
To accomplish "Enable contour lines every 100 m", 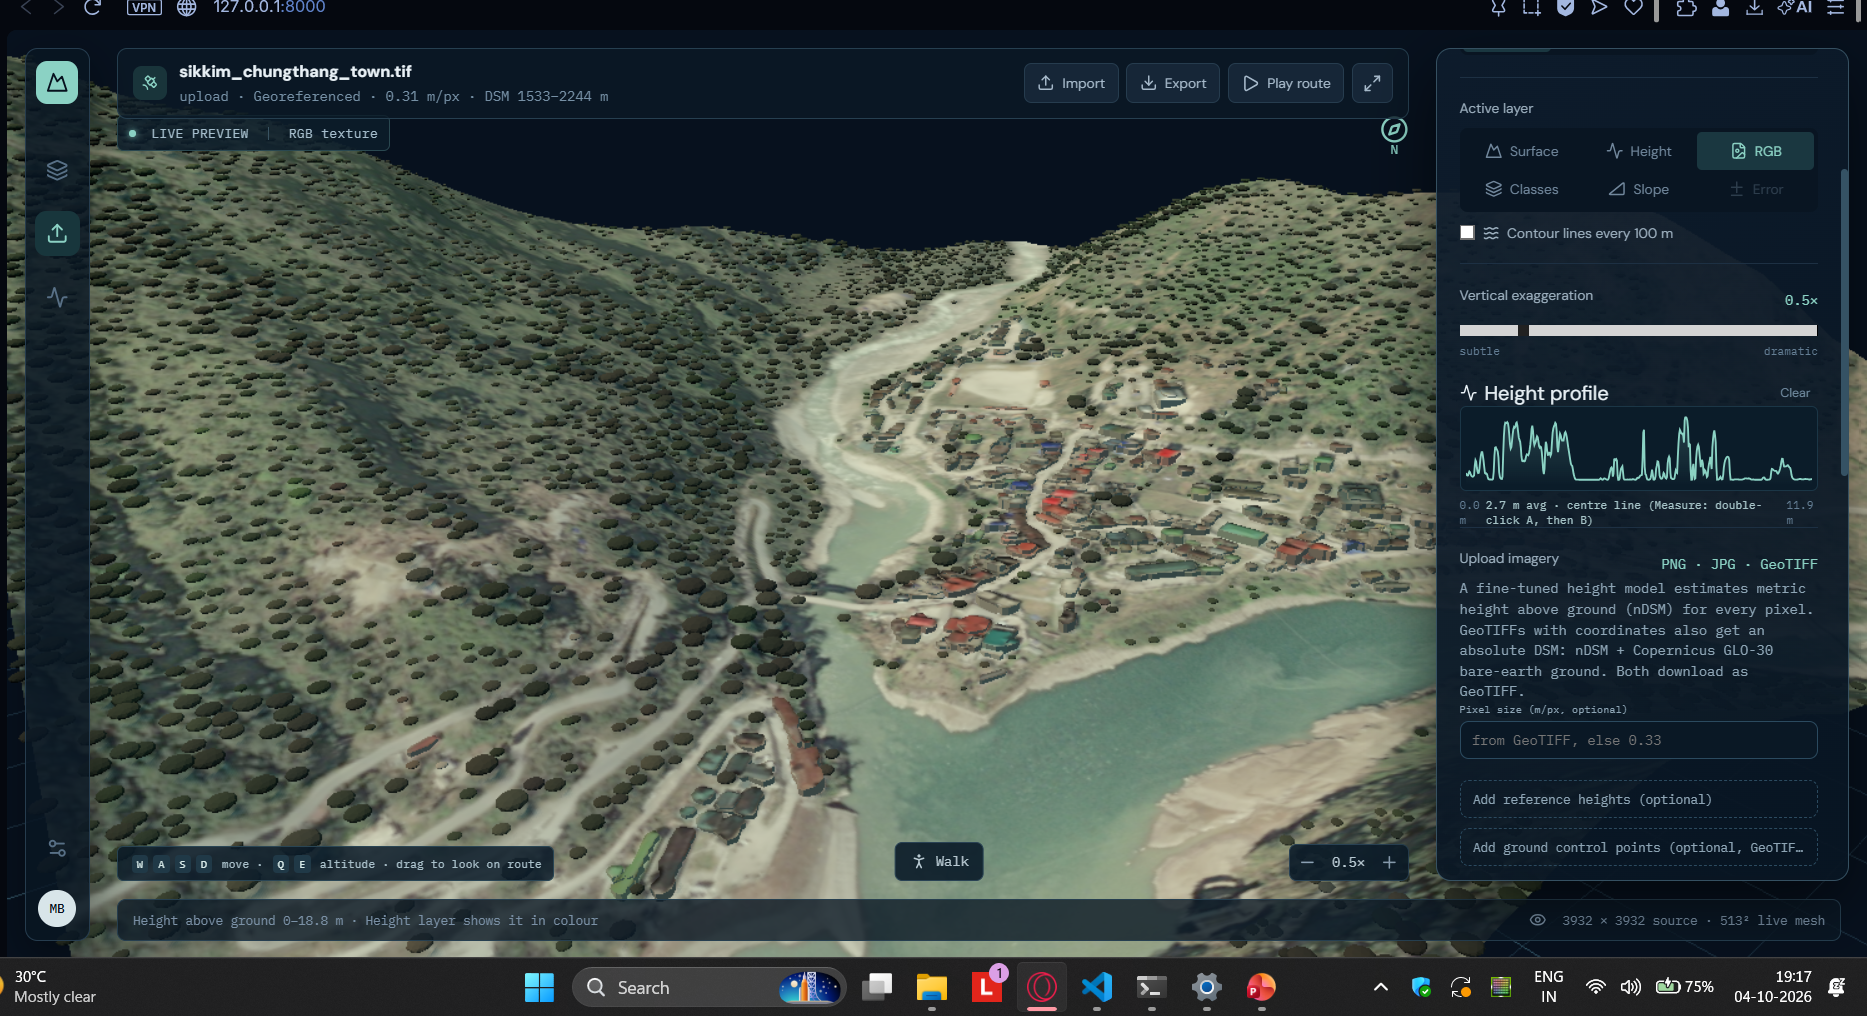I will pos(1467,233).
